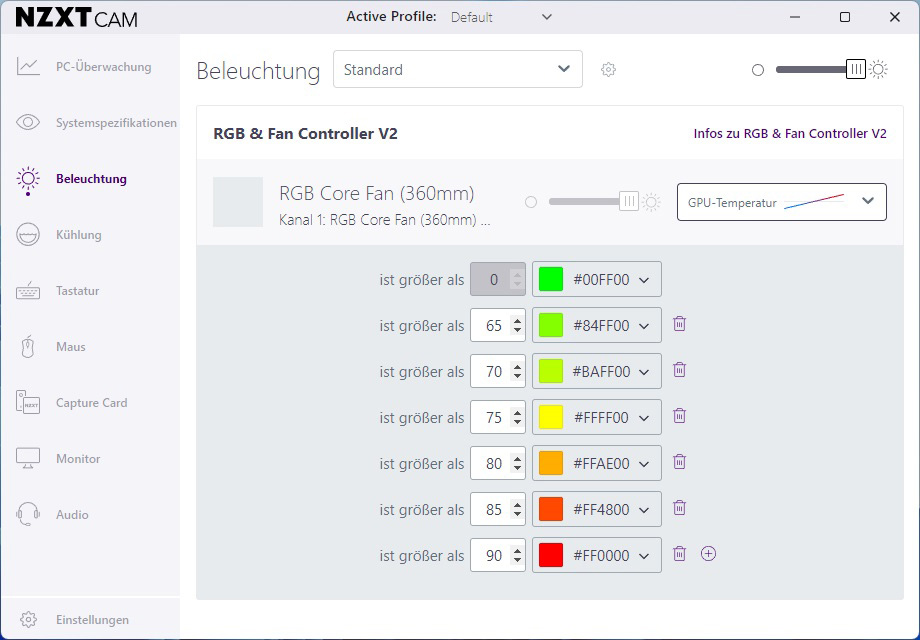This screenshot has height=640, width=920.
Task: Select the Monitor section
Action: [78, 459]
